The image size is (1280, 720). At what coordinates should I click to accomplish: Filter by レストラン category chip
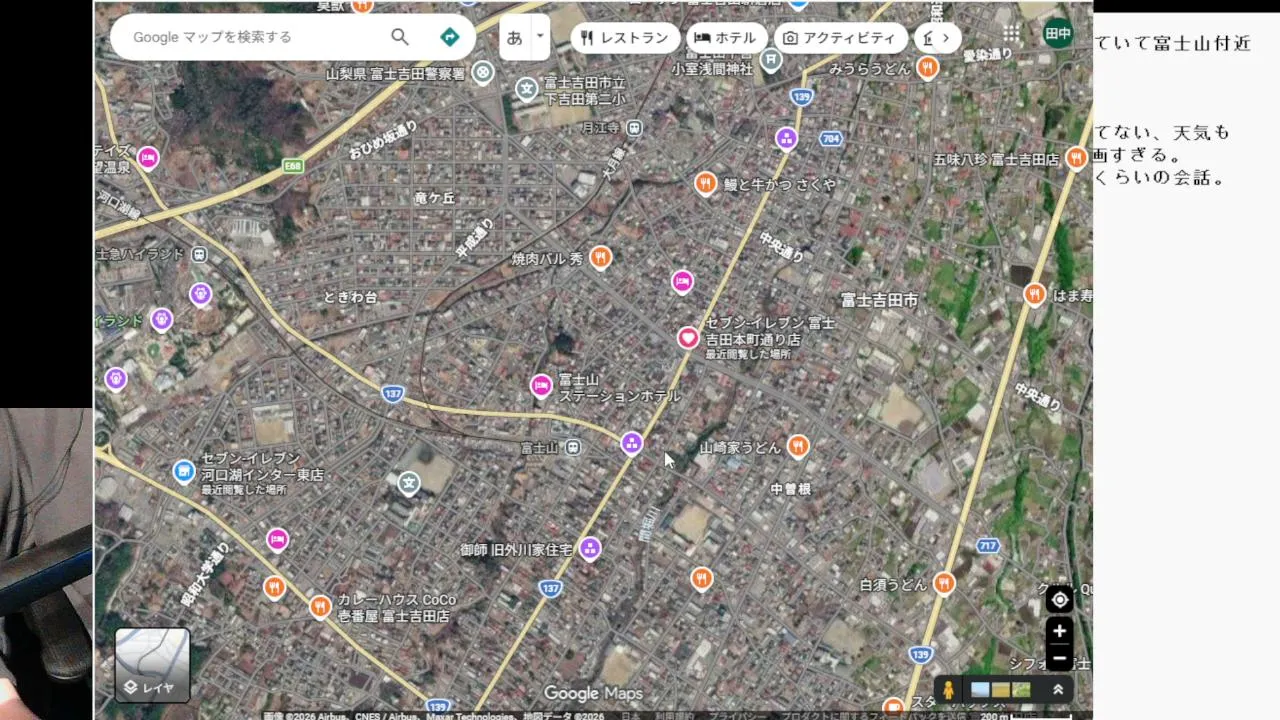pos(625,38)
